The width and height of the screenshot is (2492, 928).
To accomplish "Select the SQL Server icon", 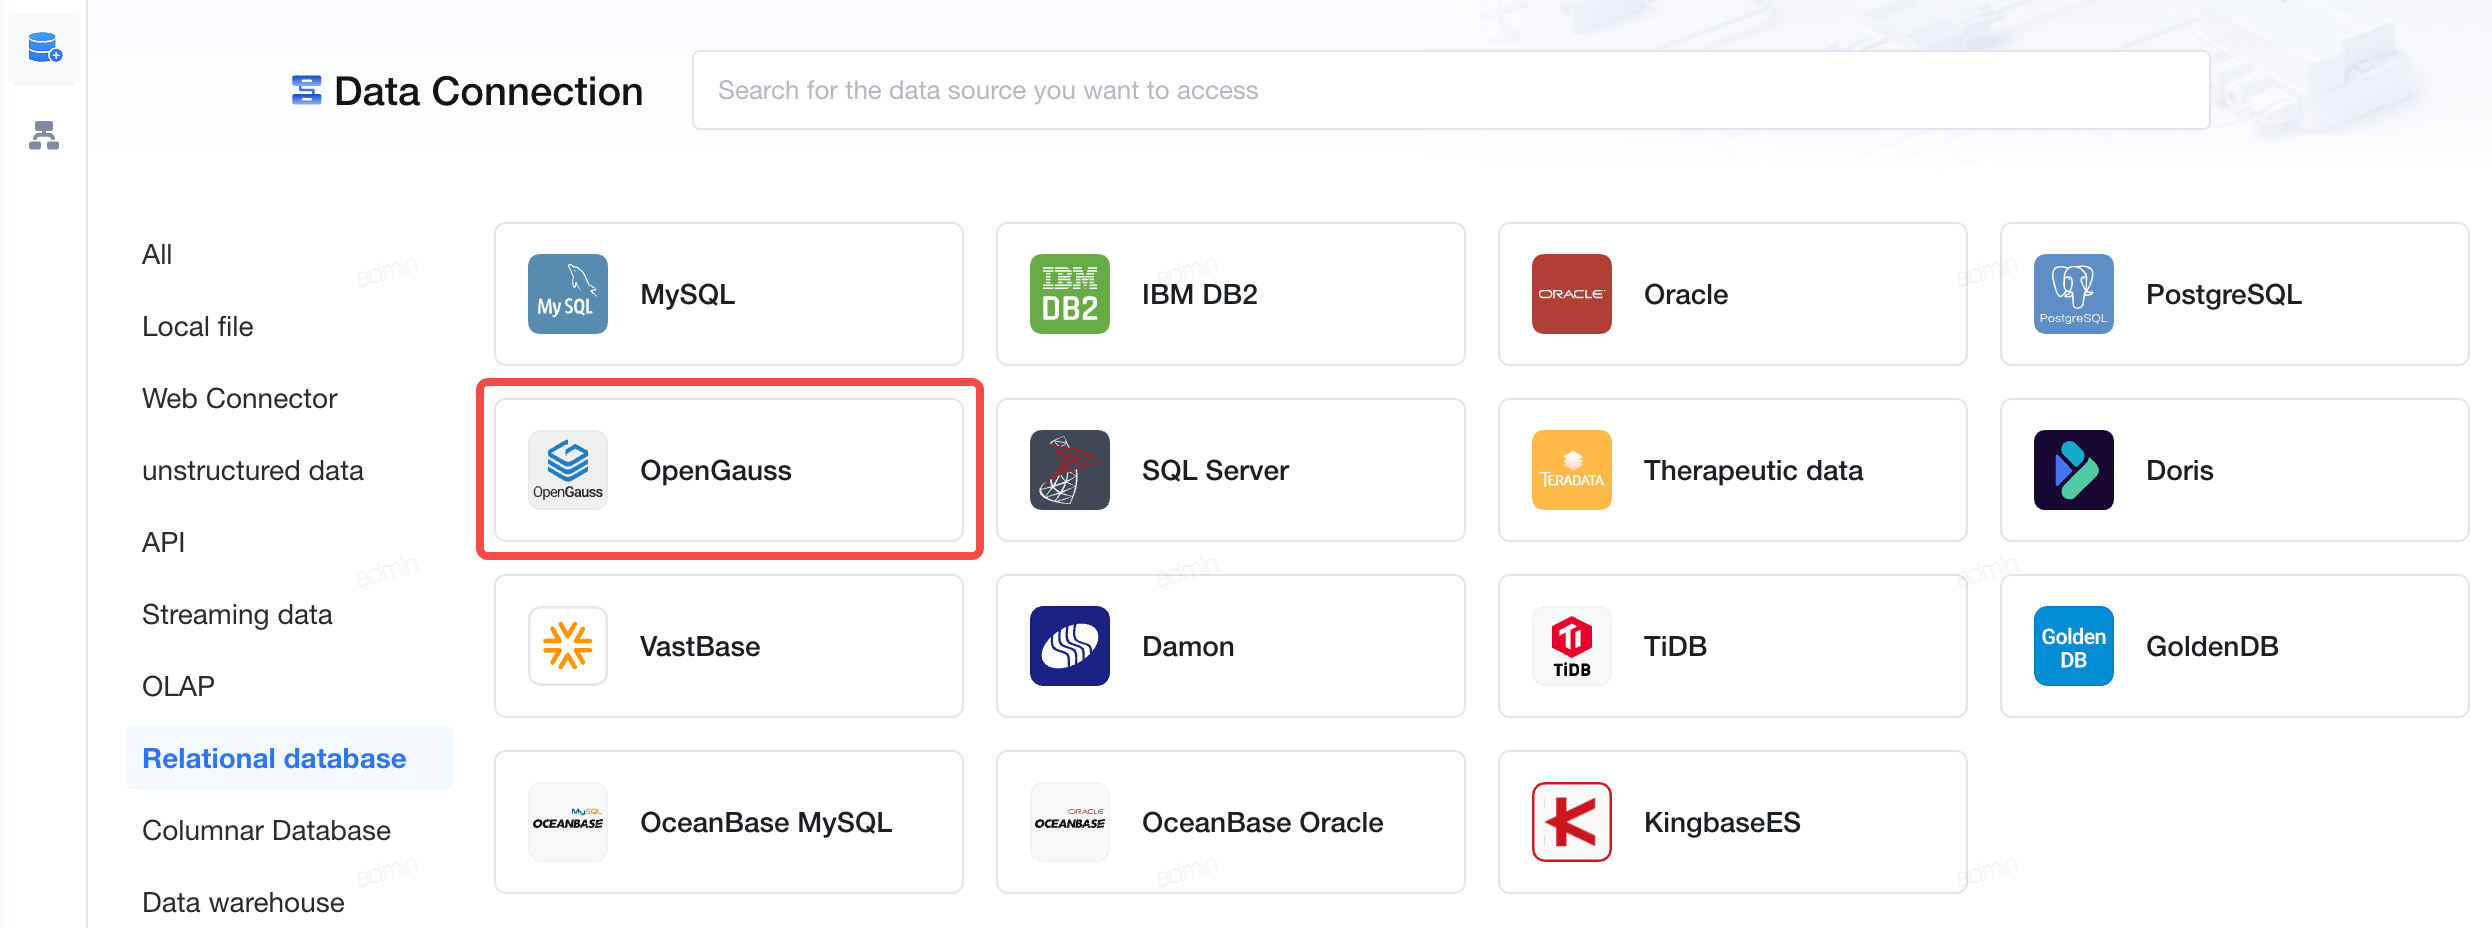I will tap(1070, 470).
